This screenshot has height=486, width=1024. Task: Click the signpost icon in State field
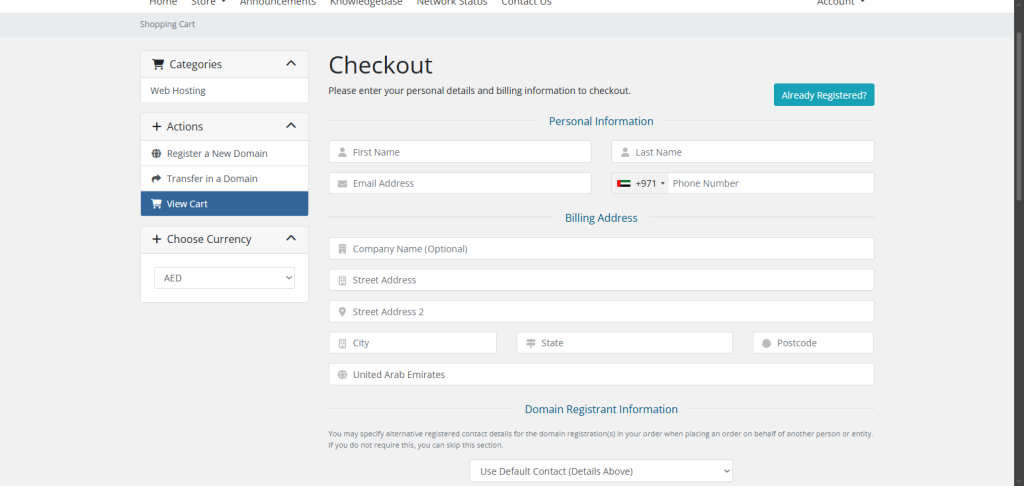pos(530,343)
